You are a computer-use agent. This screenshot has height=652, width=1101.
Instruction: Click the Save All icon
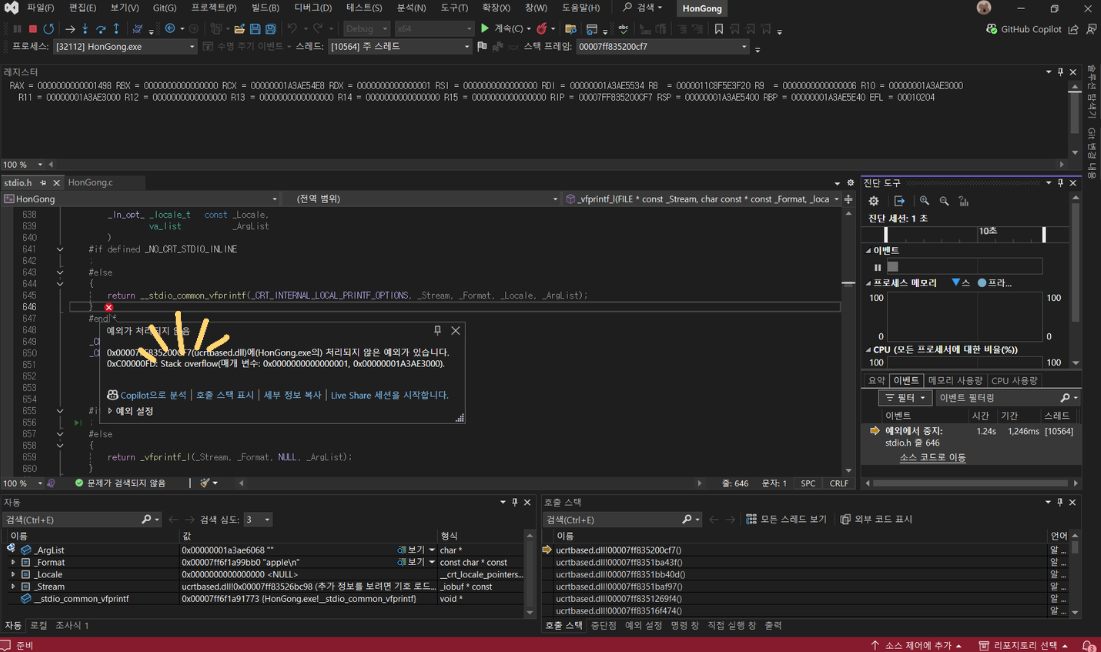[270, 29]
